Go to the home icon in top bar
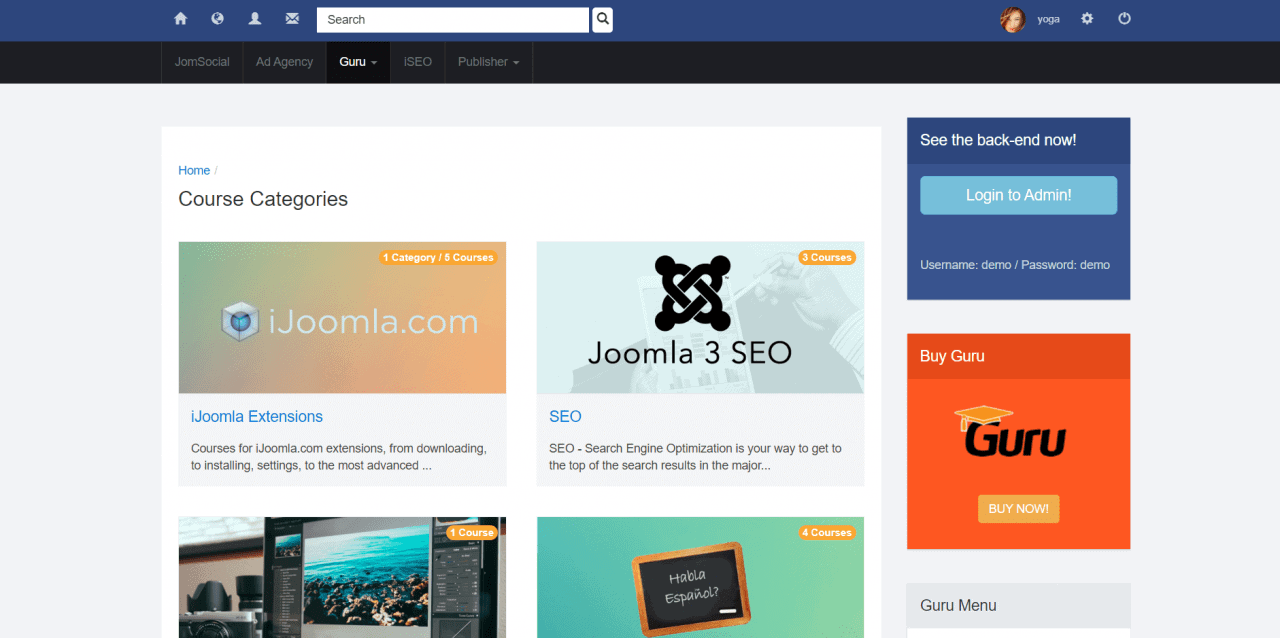 (180, 19)
